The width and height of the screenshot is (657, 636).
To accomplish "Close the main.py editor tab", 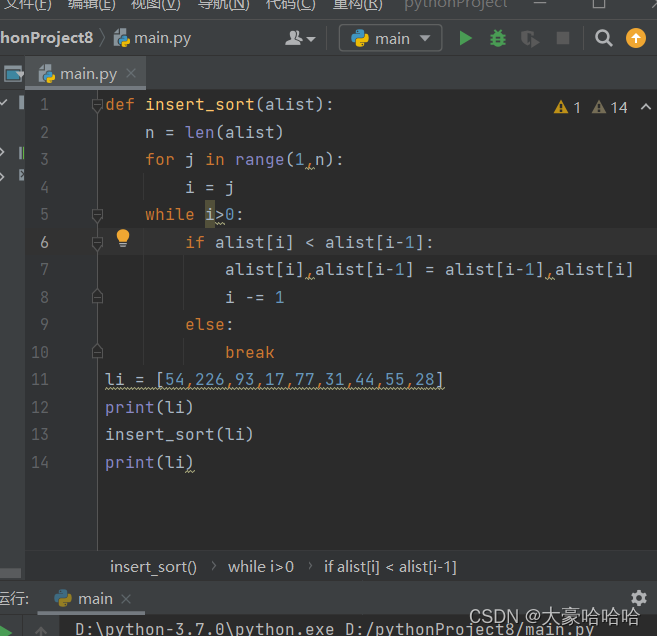I will [x=131, y=73].
